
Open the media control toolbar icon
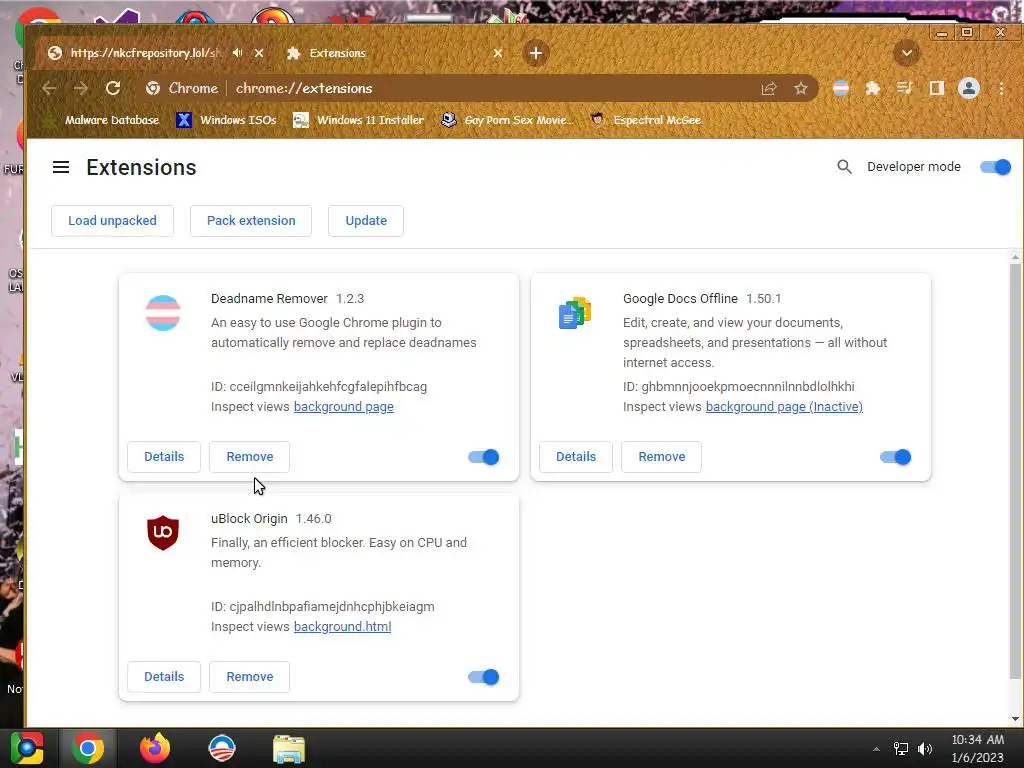point(904,88)
